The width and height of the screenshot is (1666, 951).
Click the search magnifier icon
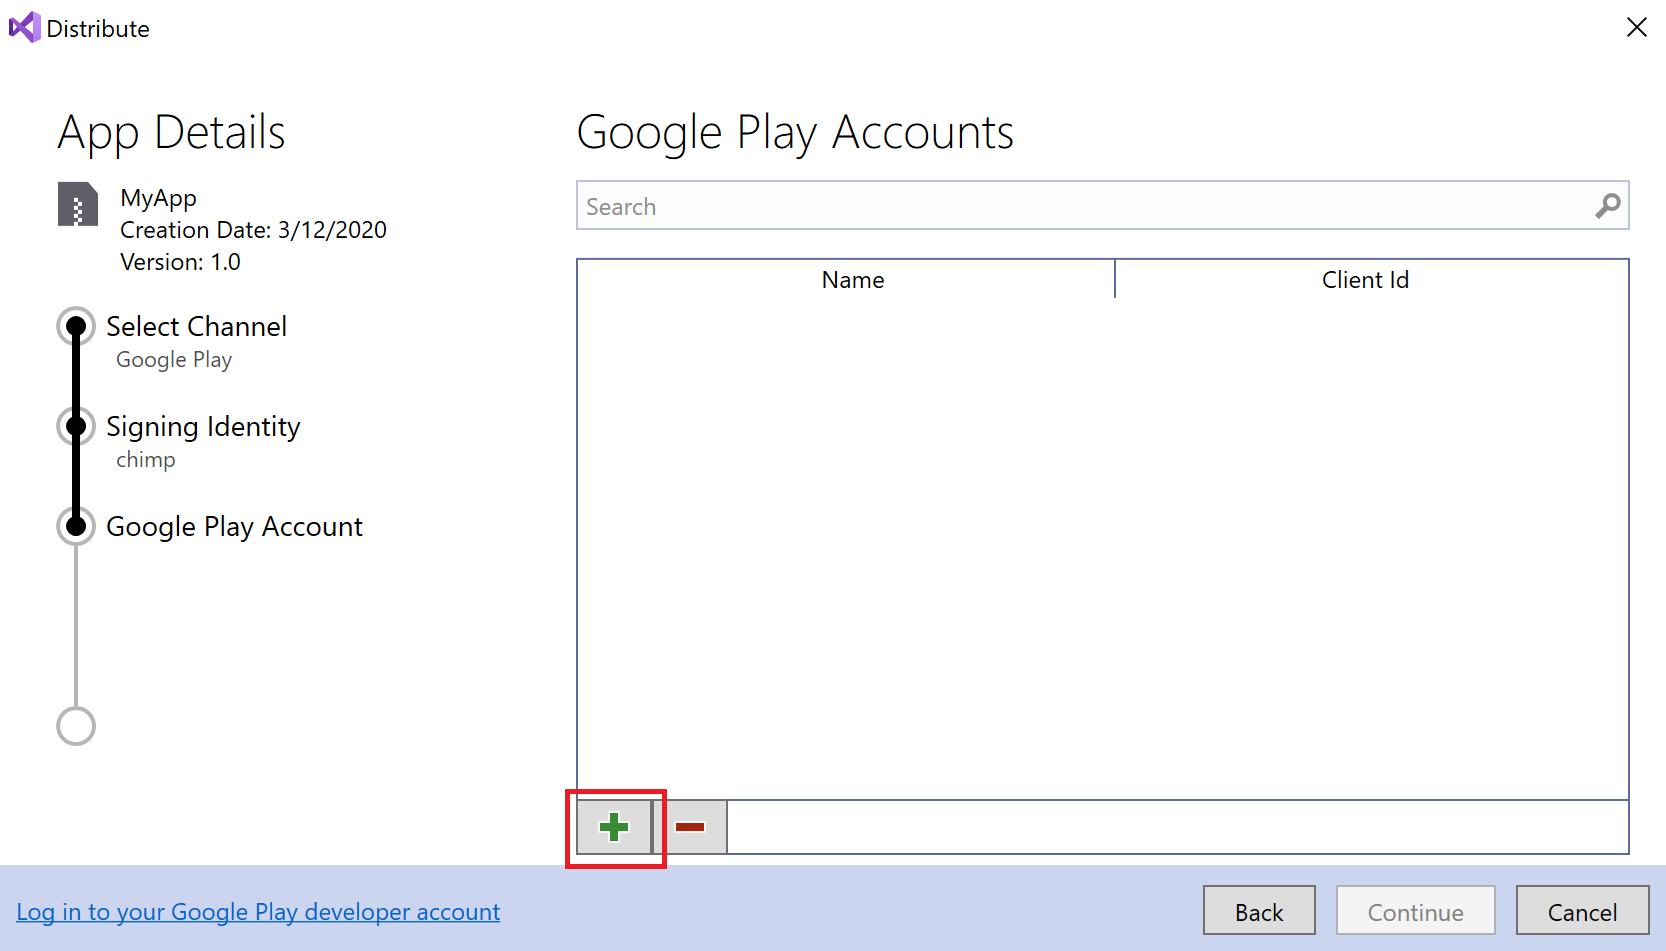tap(1607, 206)
